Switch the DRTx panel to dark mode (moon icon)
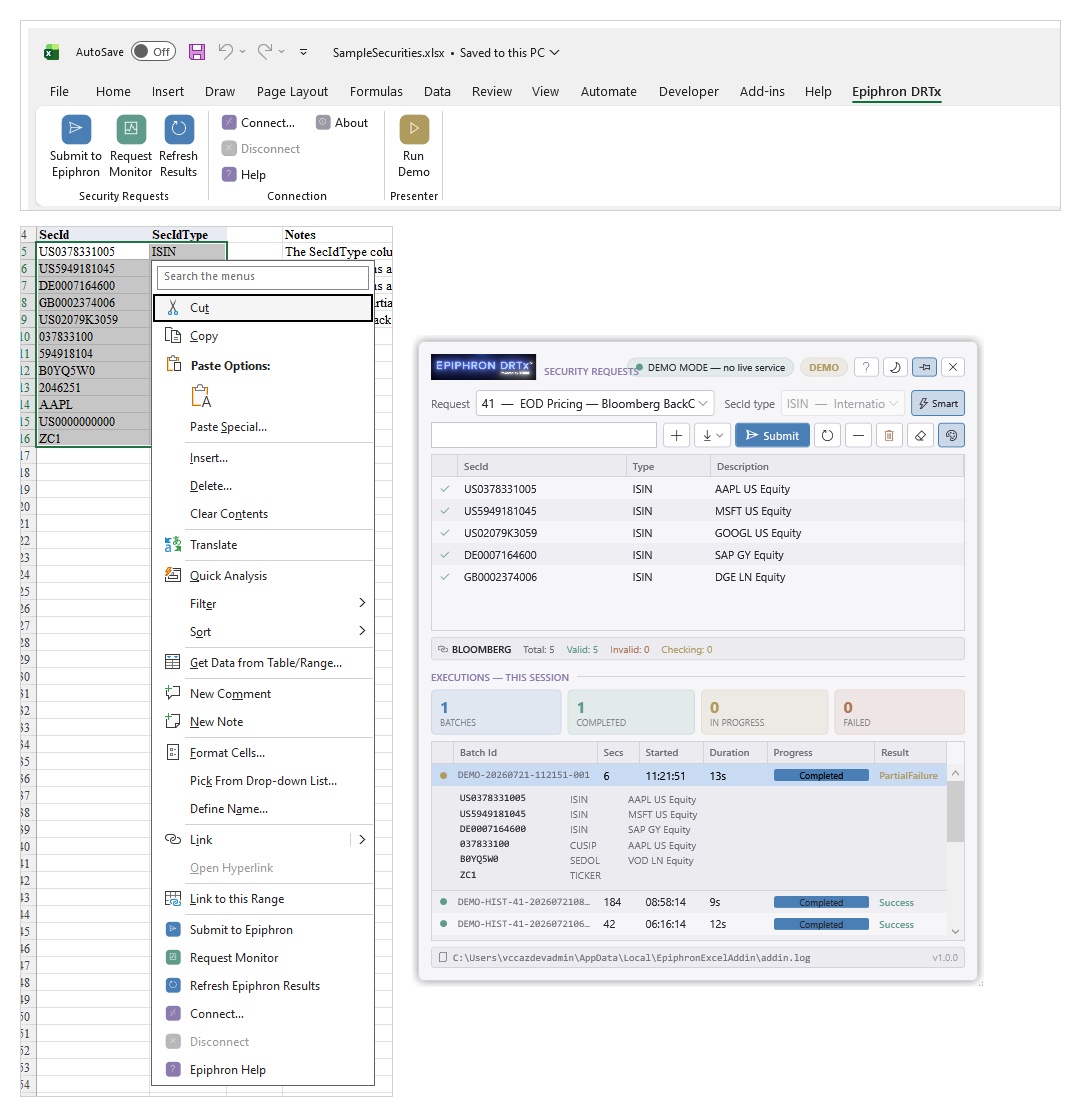The width and height of the screenshot is (1080, 1116). 895,367
